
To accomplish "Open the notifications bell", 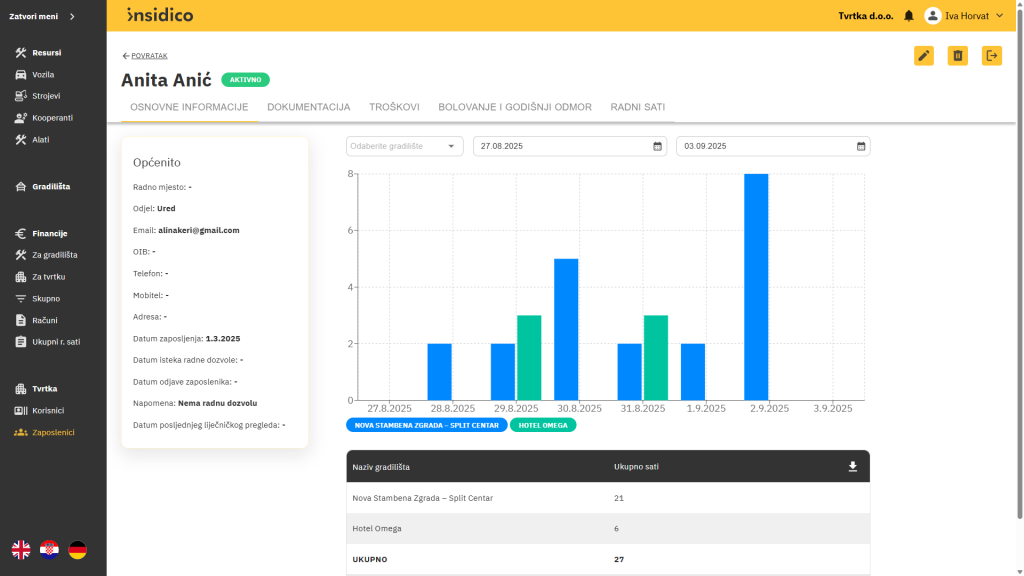I will tap(908, 16).
